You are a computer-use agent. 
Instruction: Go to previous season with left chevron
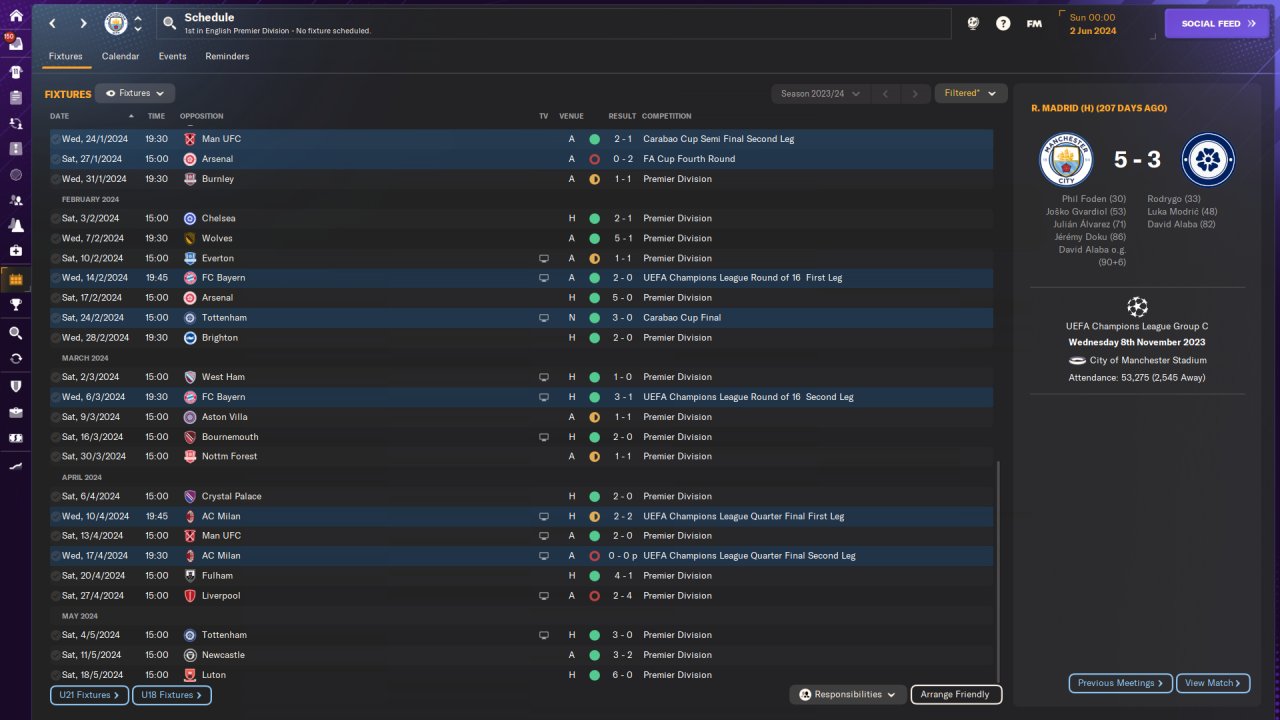[x=885, y=94]
